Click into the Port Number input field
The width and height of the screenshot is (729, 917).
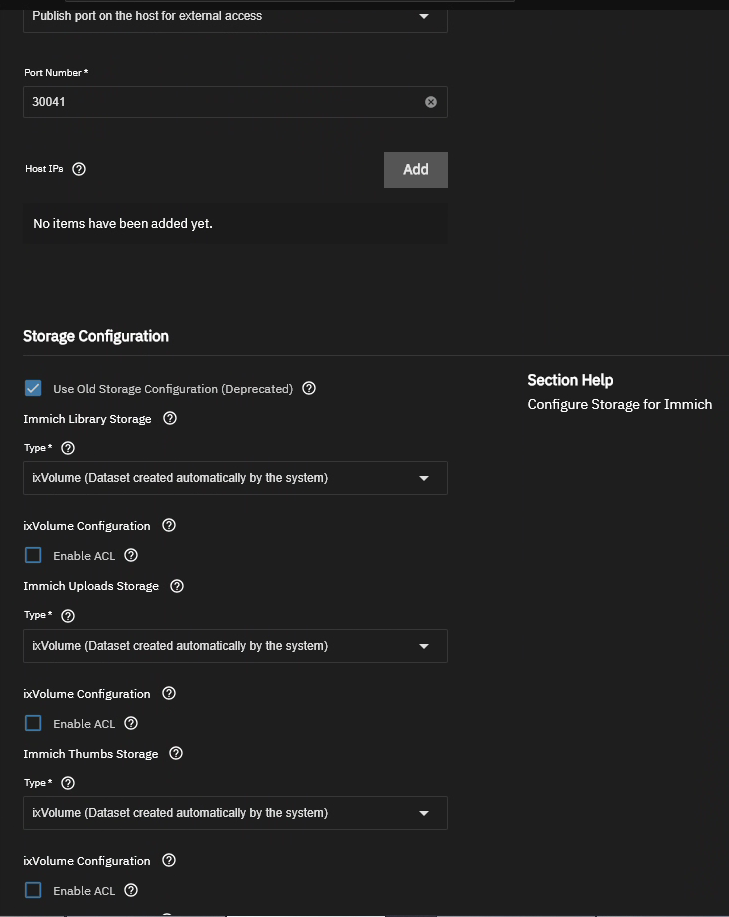coord(220,102)
